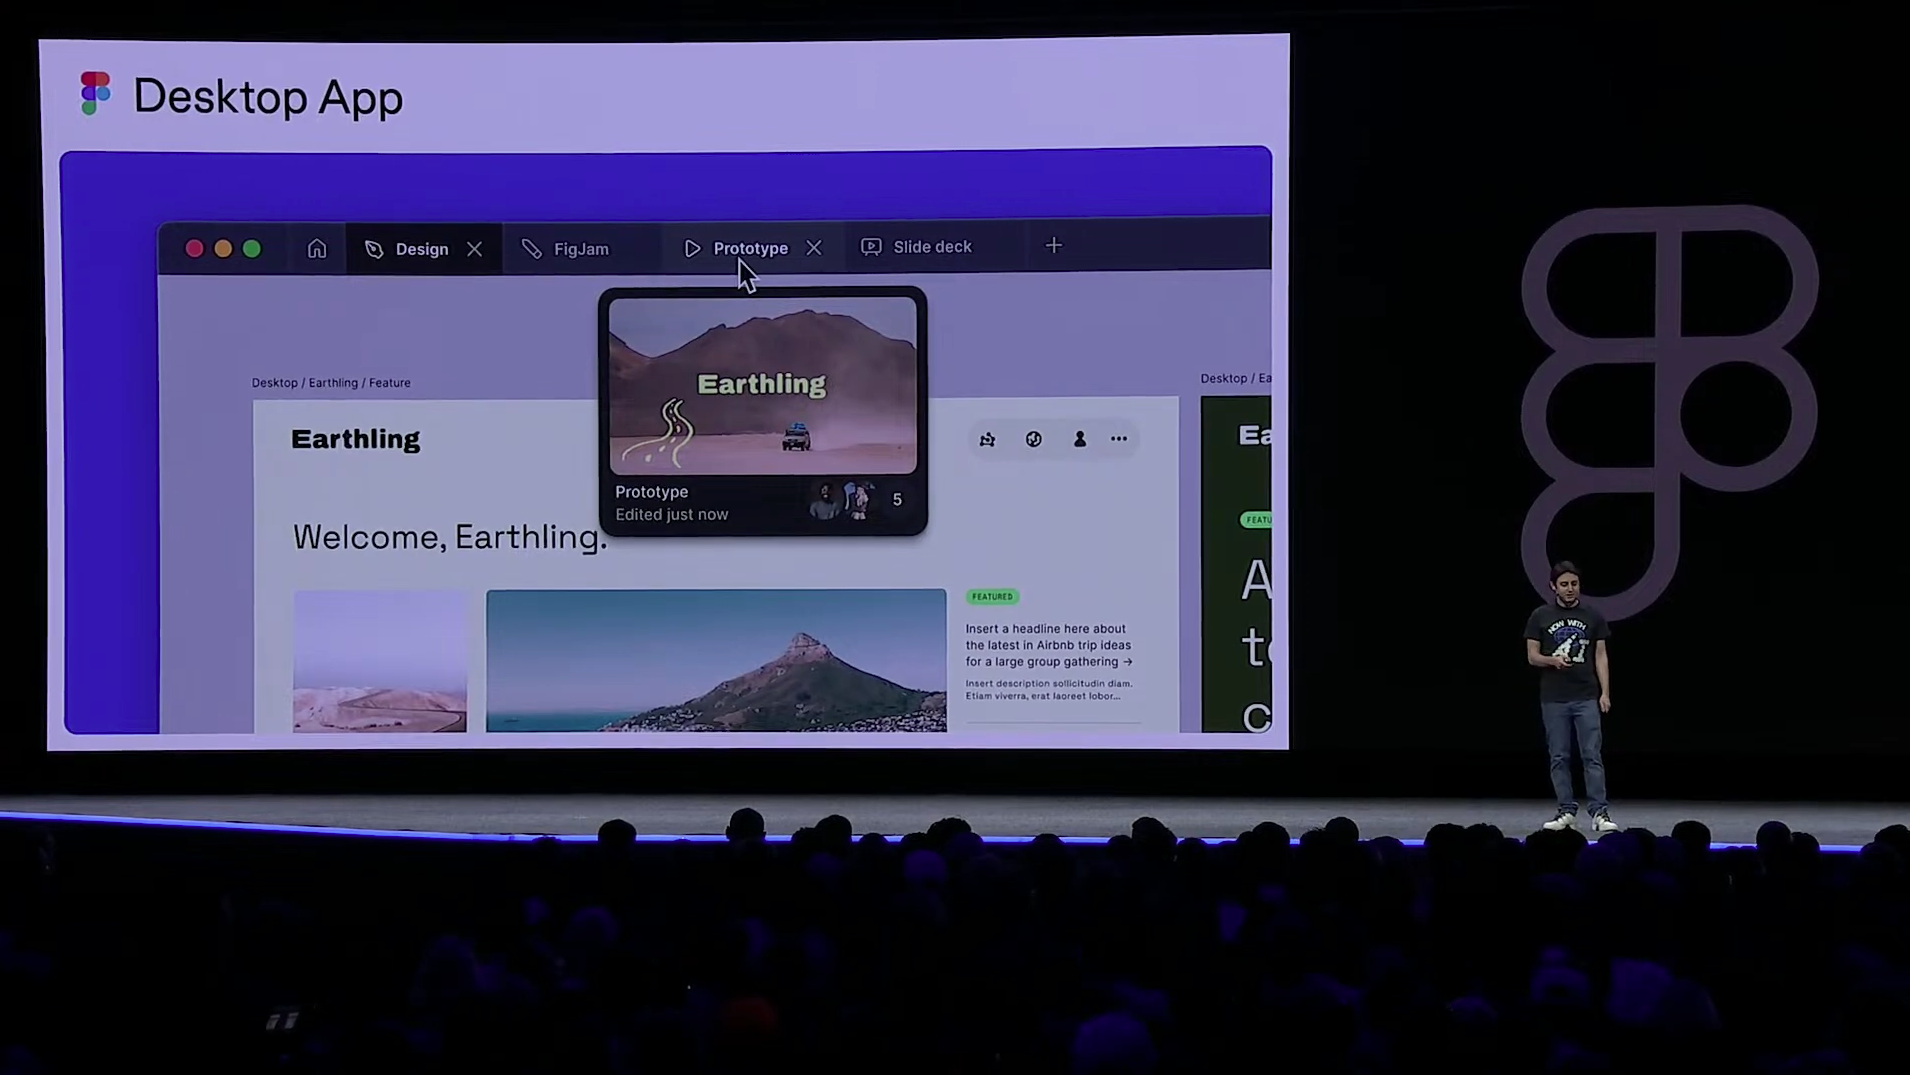1910x1075 pixels.
Task: Click the collaborator avatars in preview card
Action: pos(842,500)
